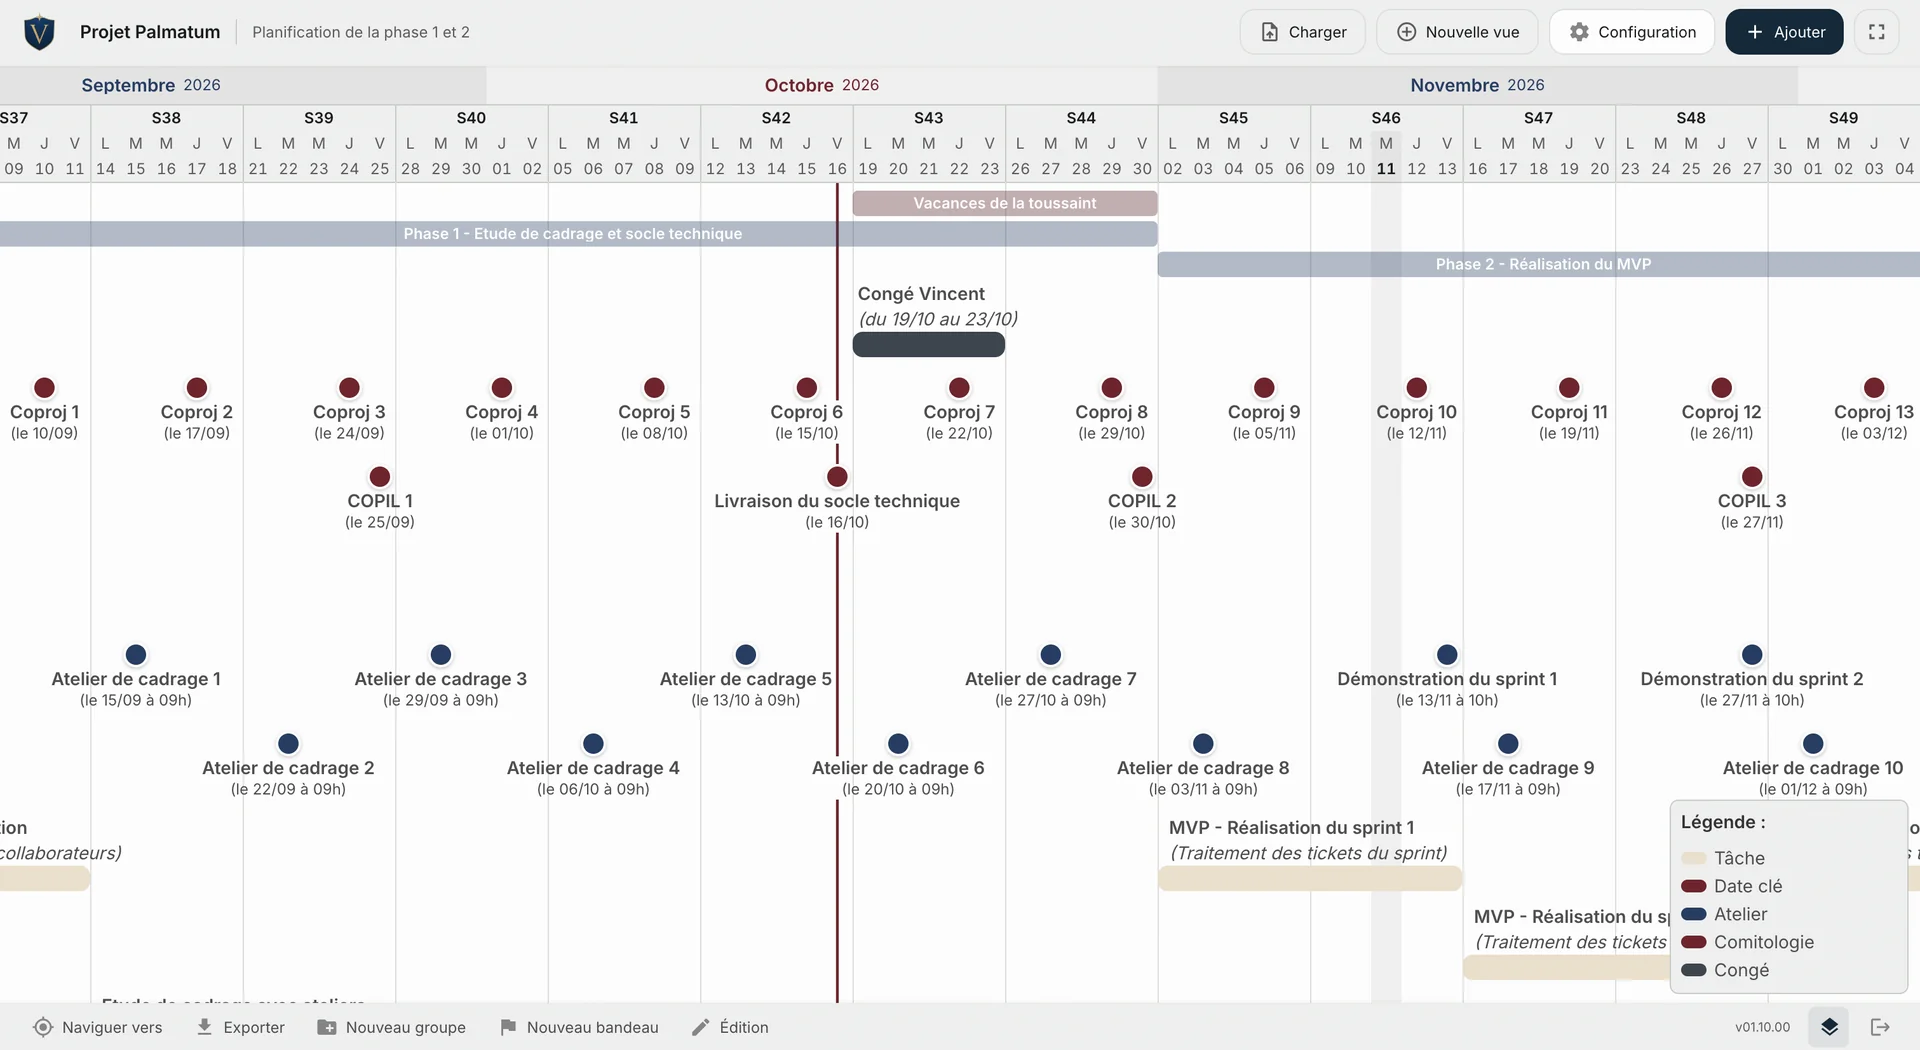This screenshot has width=1920, height=1050.
Task: Open the Ajouter button
Action: pyautogui.click(x=1785, y=32)
